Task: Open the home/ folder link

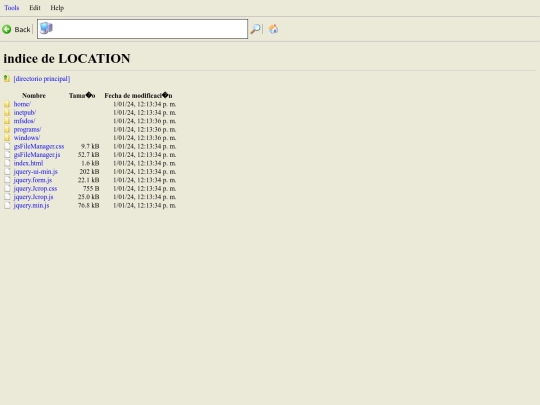Action: pos(22,104)
